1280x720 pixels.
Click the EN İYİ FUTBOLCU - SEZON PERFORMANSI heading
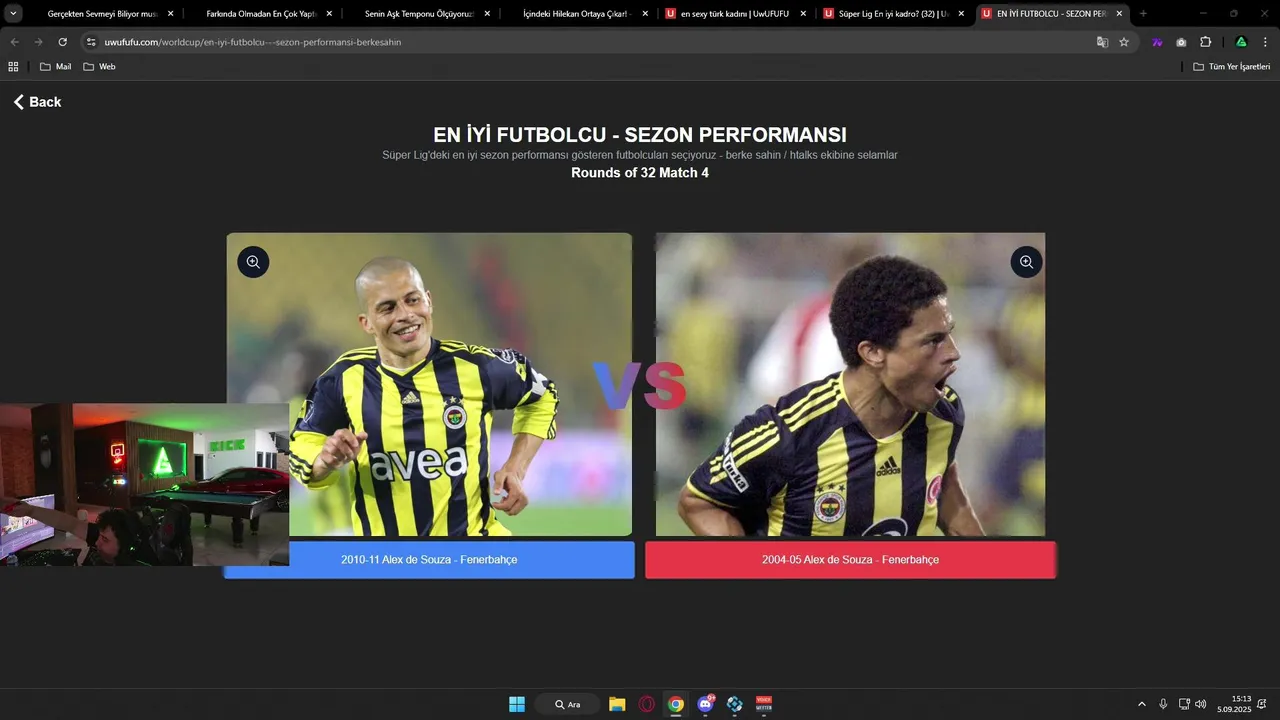click(x=640, y=135)
